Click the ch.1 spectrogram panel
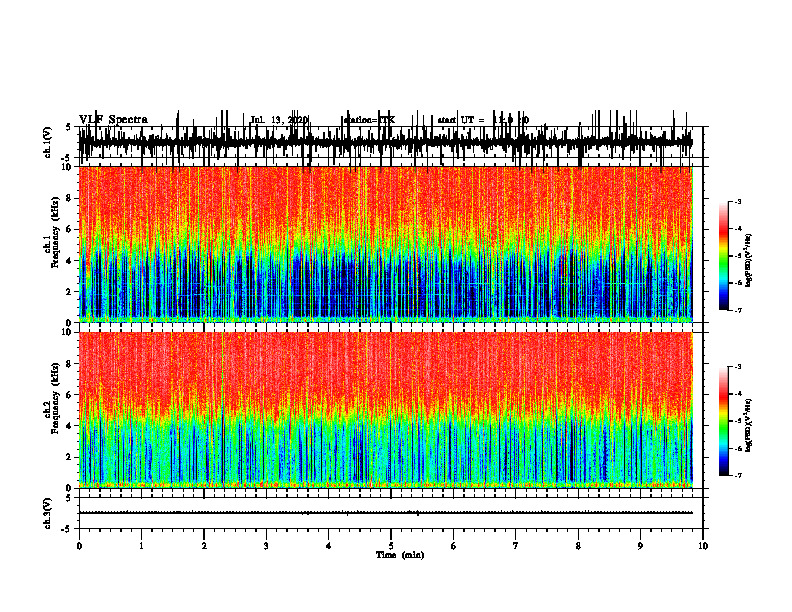The height and width of the screenshot is (612, 792). coord(385,244)
